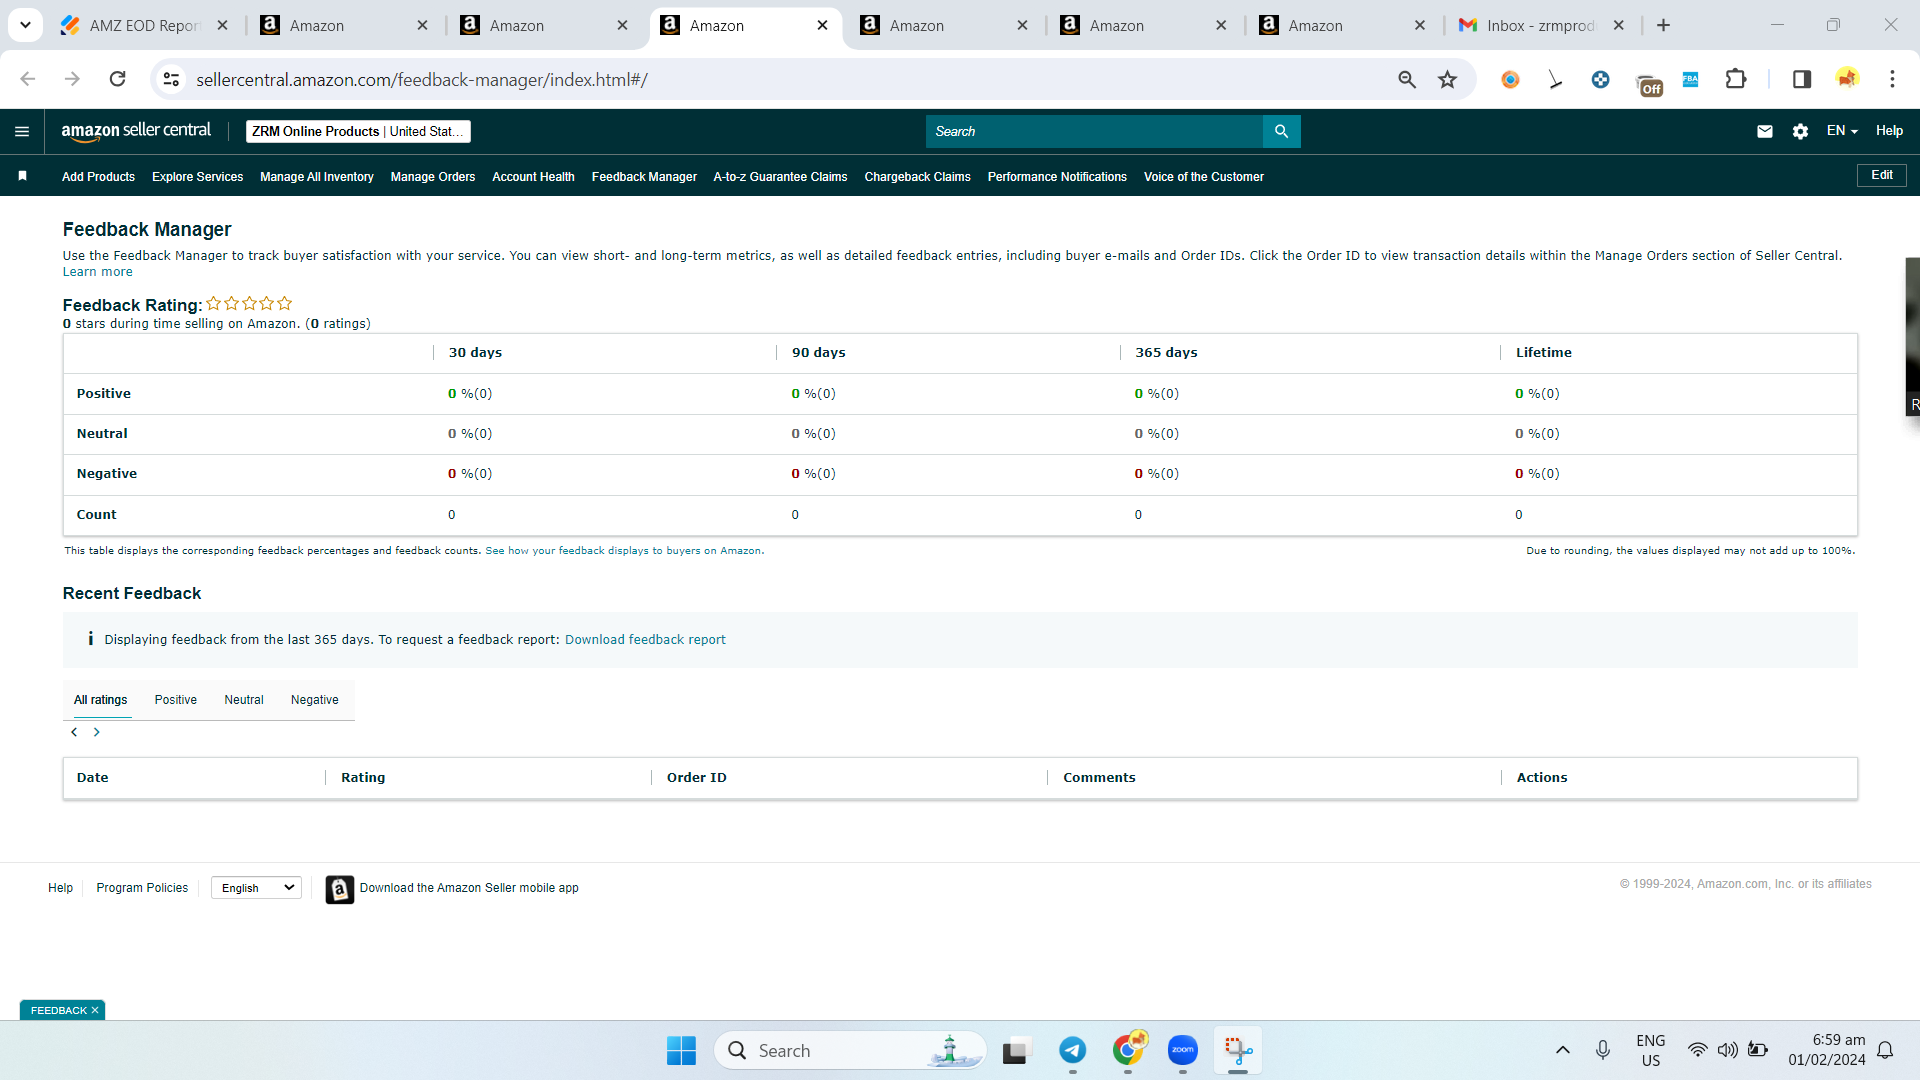
Task: Open the ZRM Online Products account switcher
Action: click(x=358, y=131)
